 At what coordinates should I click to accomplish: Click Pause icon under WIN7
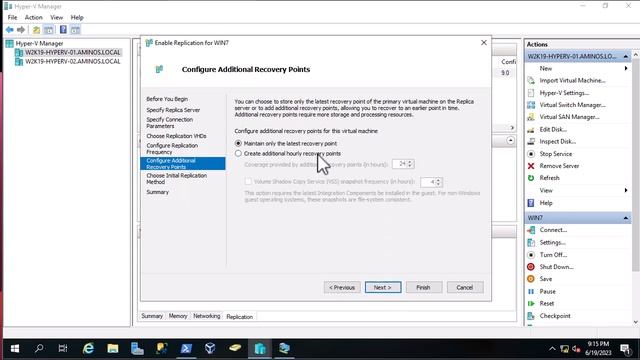click(x=531, y=291)
